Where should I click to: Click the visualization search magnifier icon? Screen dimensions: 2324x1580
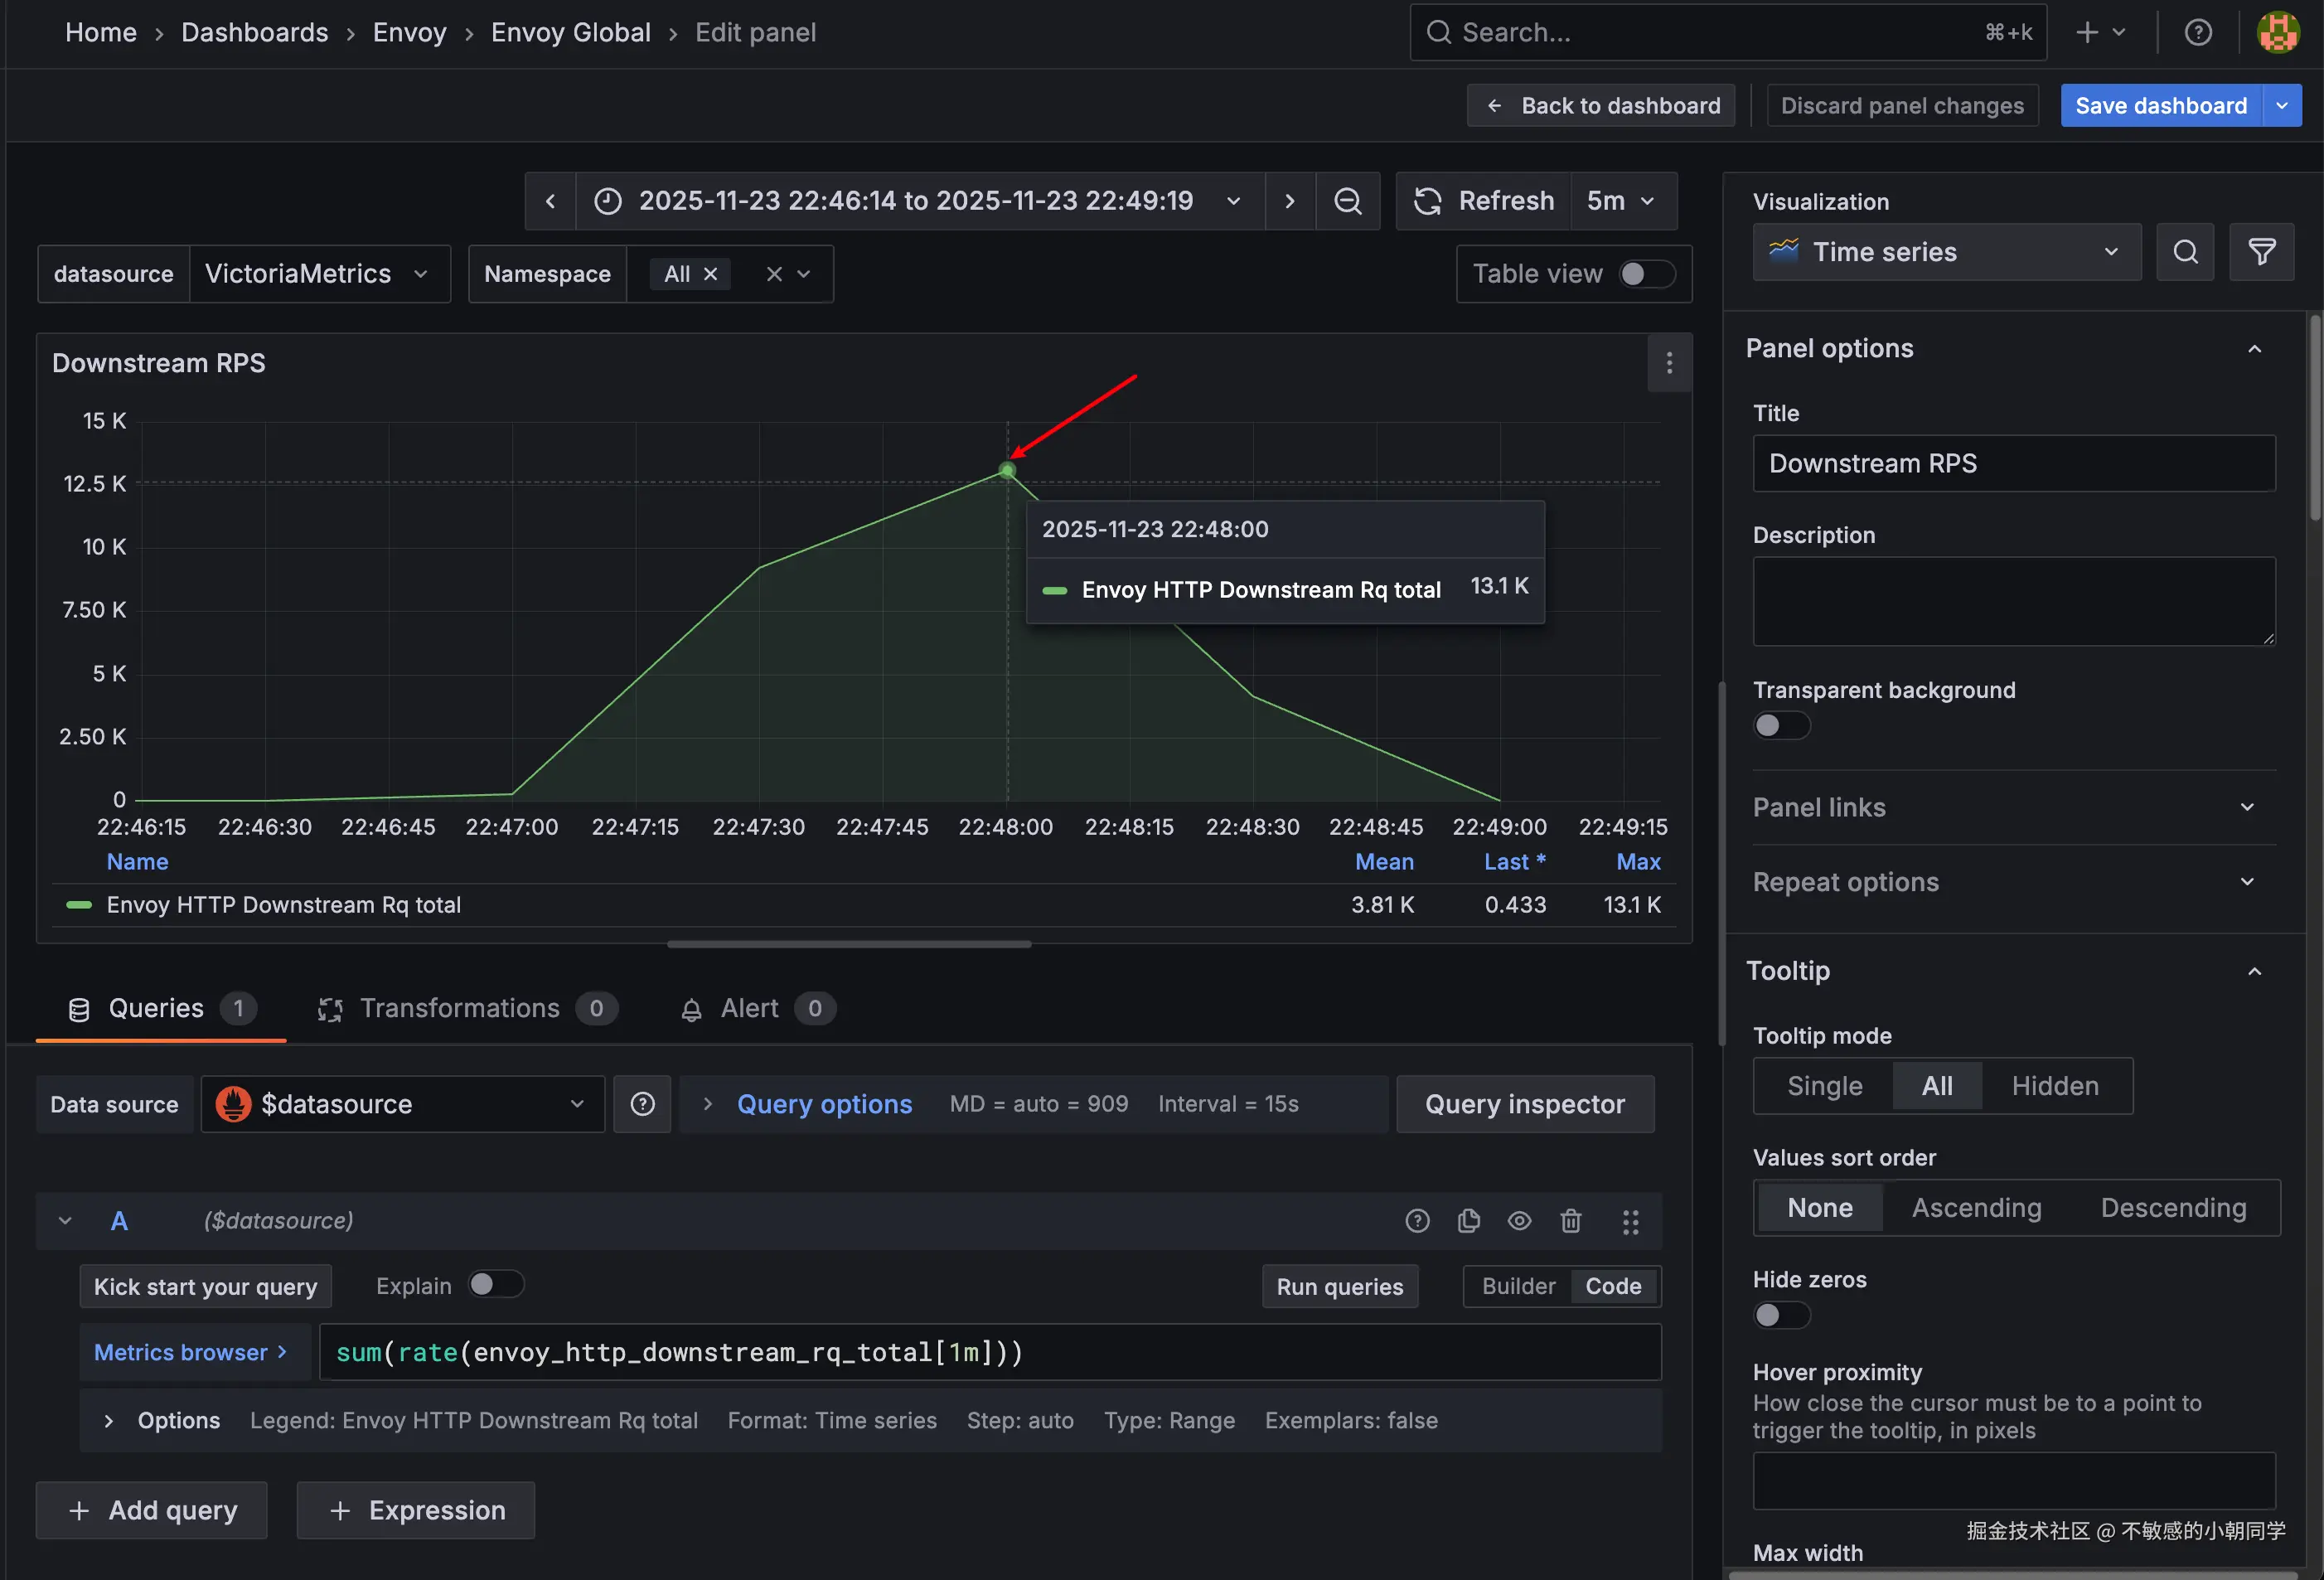coord(2185,252)
